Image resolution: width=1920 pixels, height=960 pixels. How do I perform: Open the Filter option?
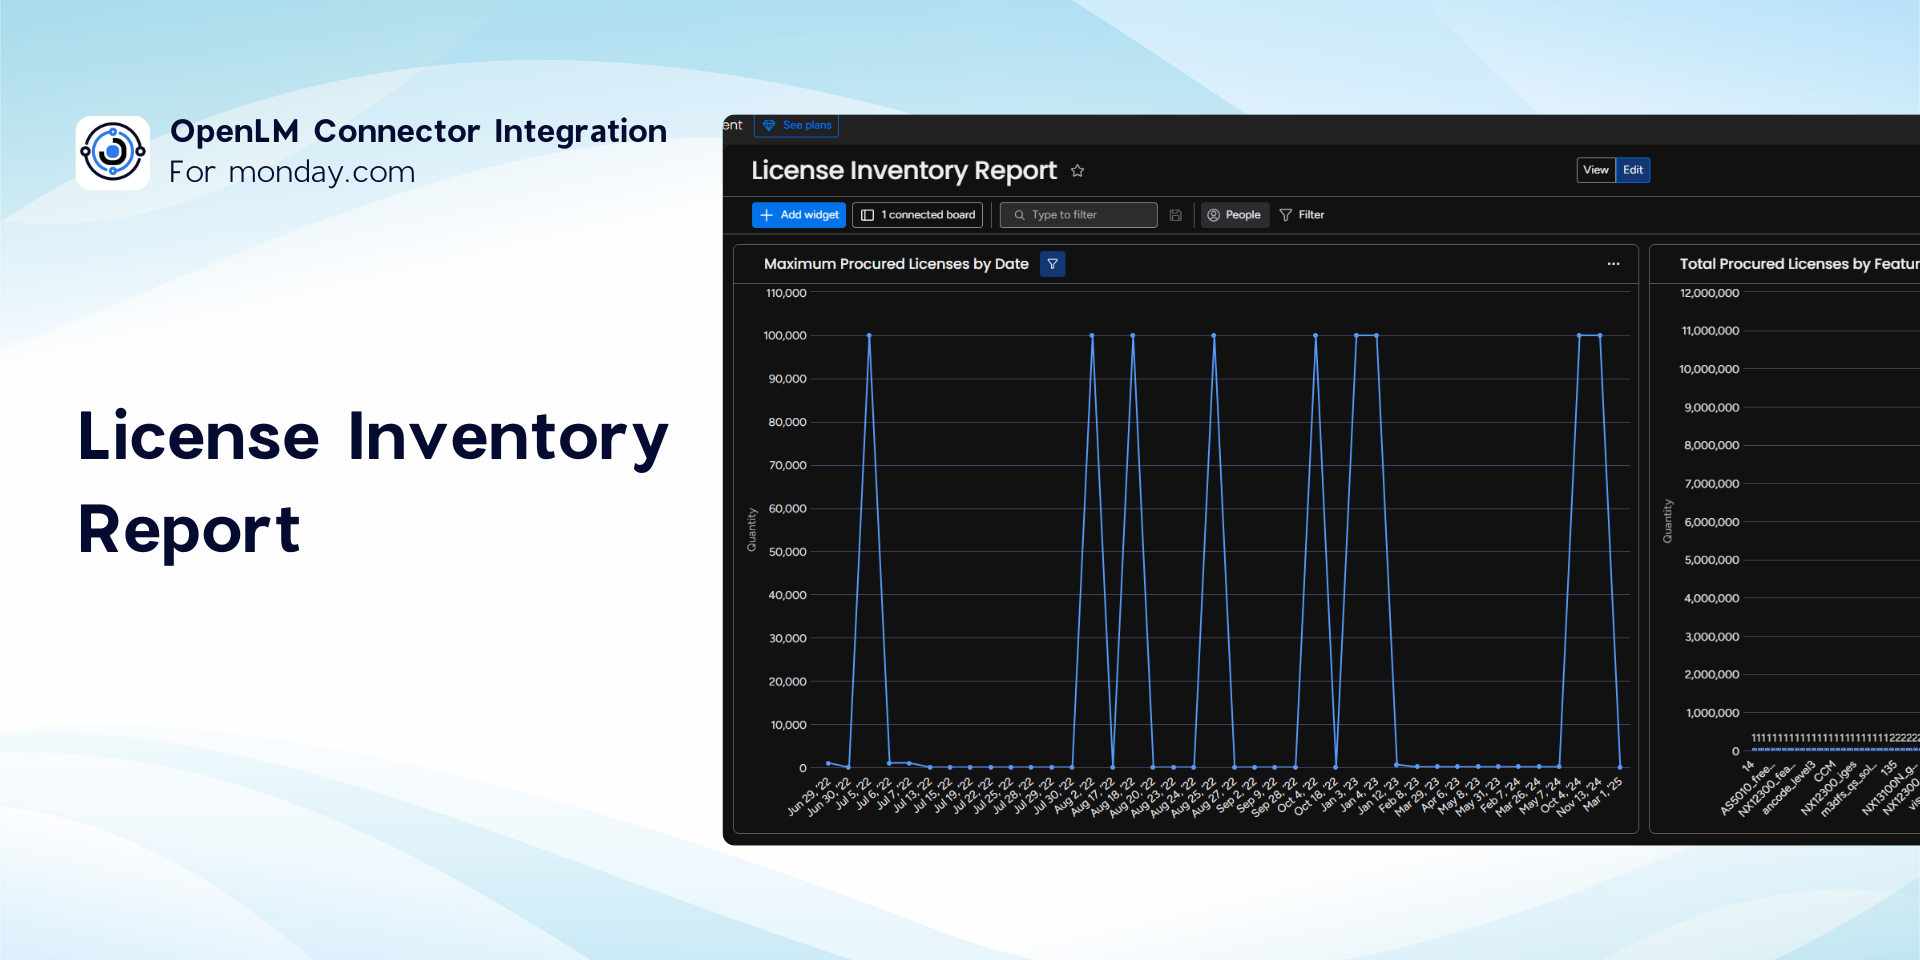(1302, 215)
